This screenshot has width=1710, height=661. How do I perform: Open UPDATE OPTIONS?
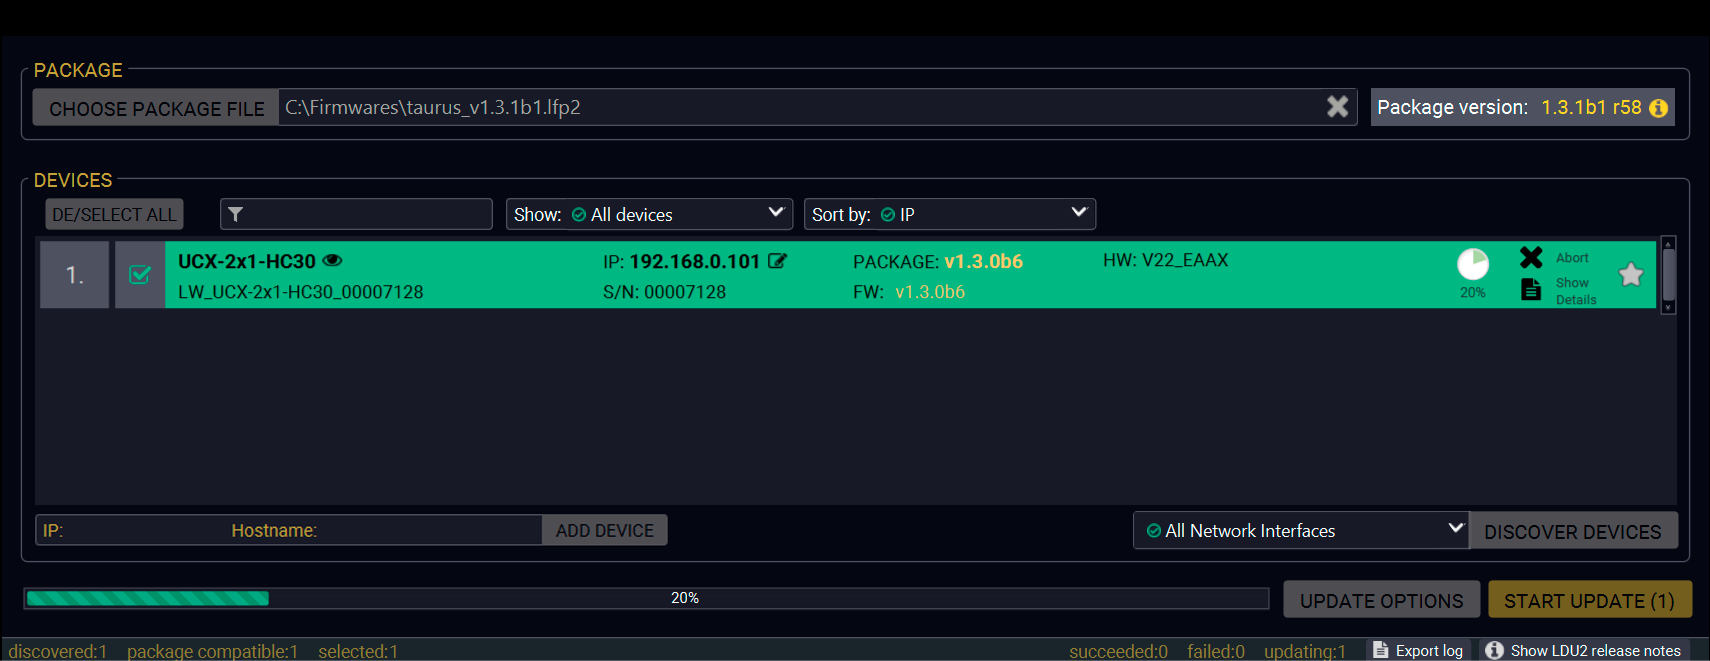point(1381,600)
